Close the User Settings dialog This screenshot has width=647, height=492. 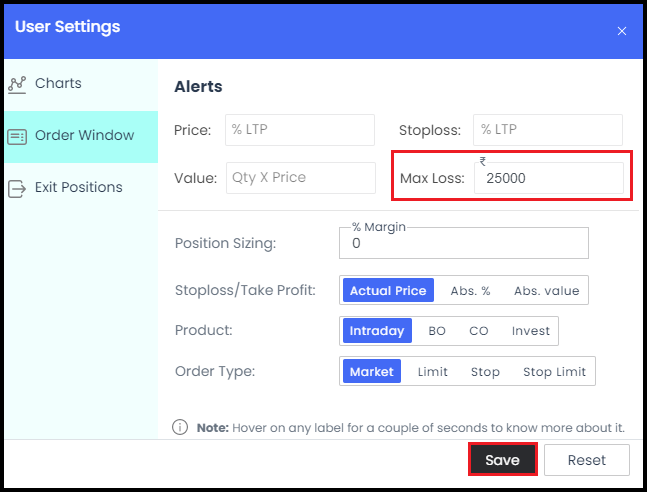click(621, 31)
